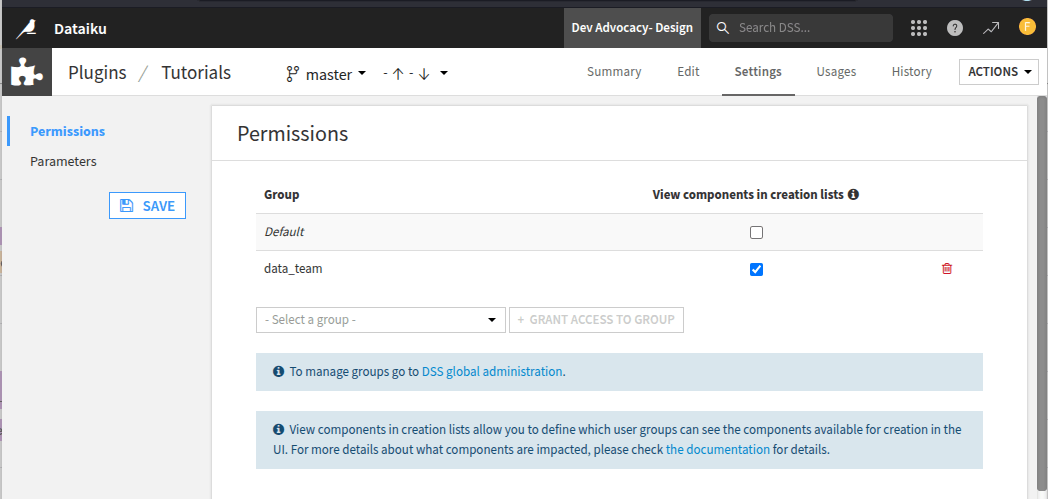Focus the Search DSS input field

point(801,28)
